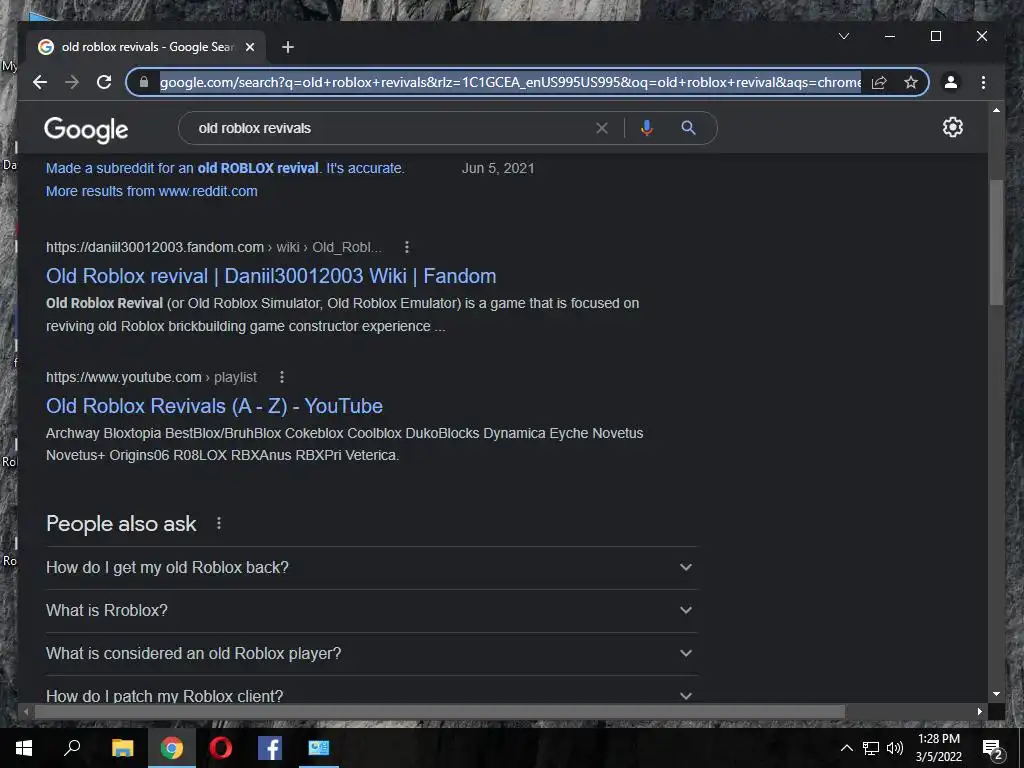
Task: Open the 'Made a subreddit for an old ROBLOX revival' link
Action: (225, 168)
